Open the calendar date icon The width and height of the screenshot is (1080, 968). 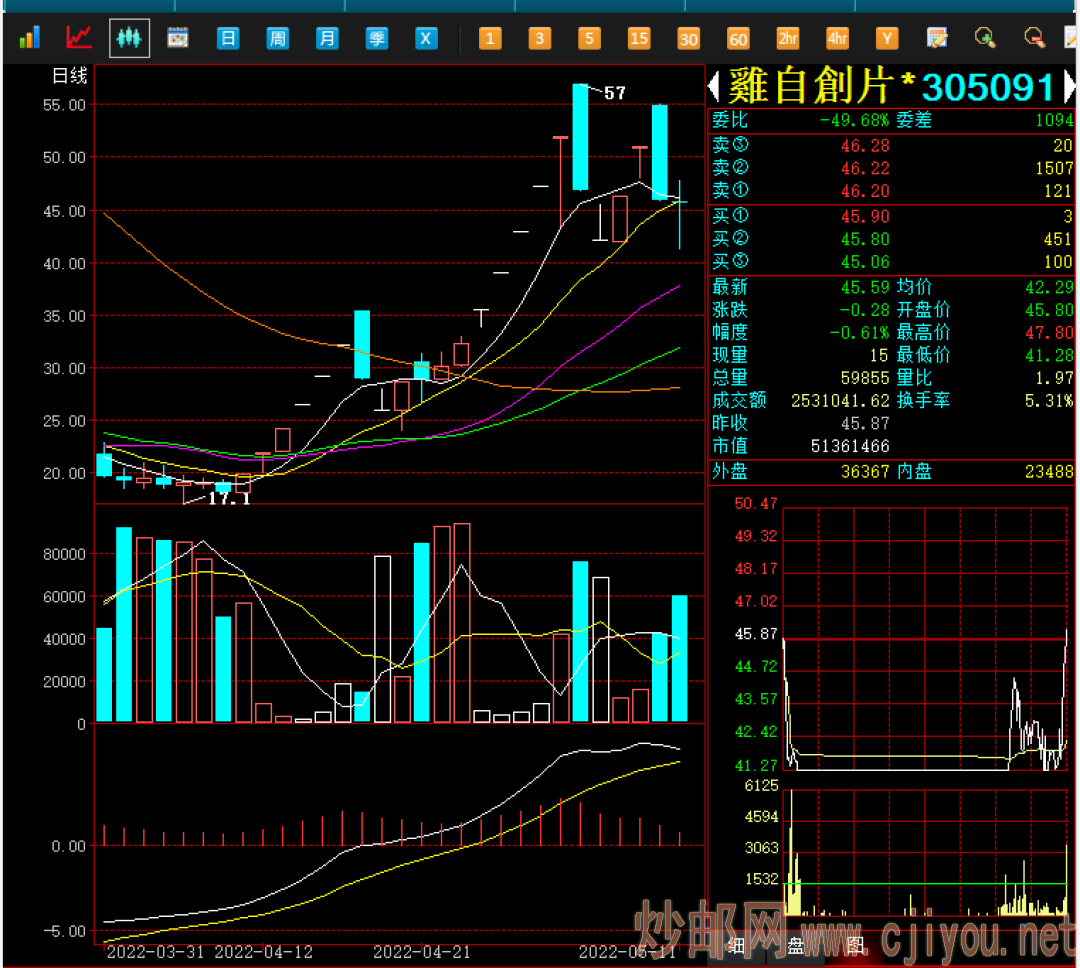coord(178,38)
